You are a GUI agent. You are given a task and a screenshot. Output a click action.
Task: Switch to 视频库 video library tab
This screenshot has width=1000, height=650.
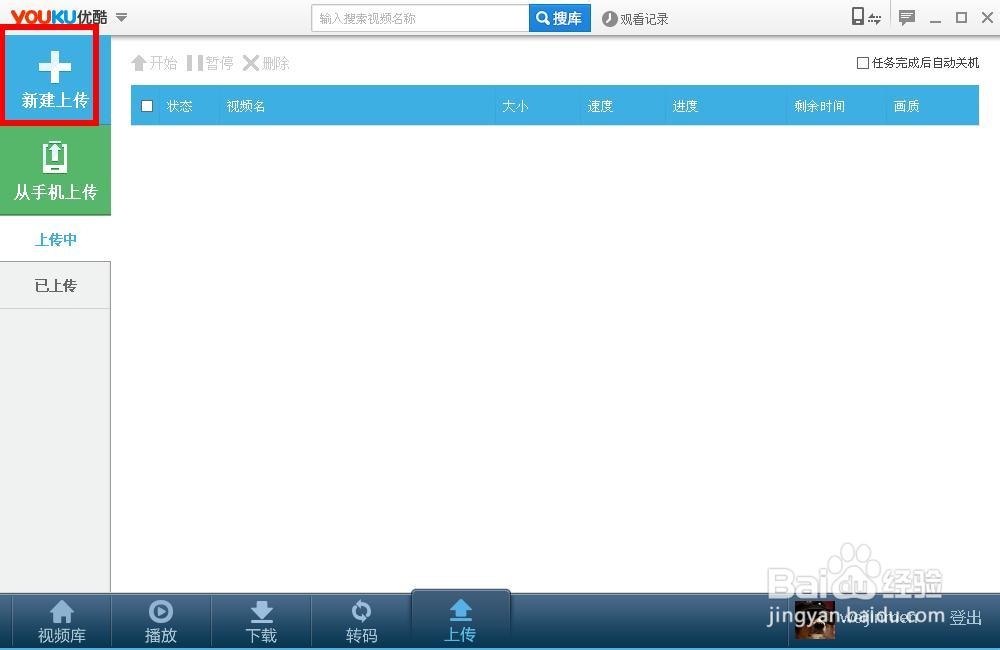pos(62,622)
